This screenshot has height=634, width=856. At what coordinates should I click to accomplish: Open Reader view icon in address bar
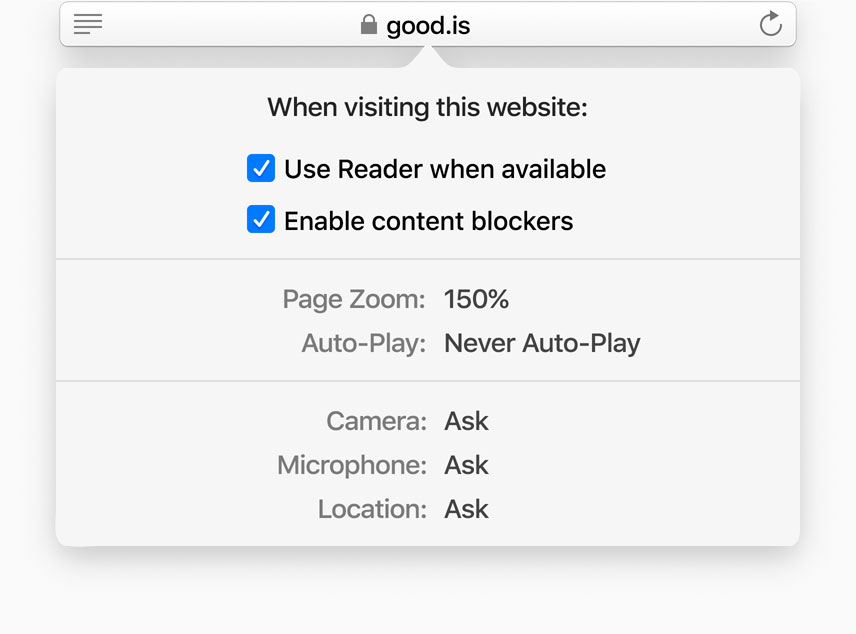88,24
